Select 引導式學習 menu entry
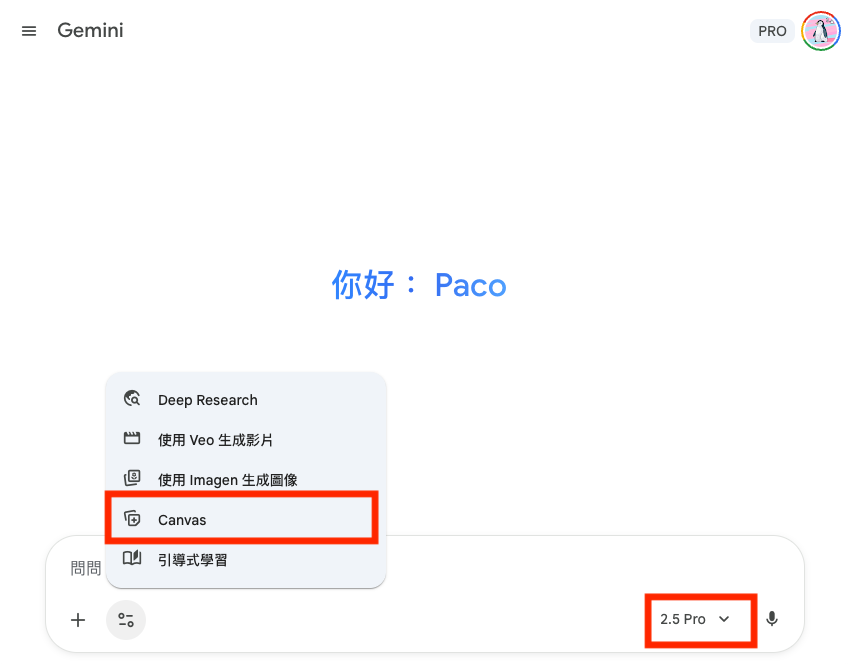Screen dimensions: 848x664 tap(193, 560)
